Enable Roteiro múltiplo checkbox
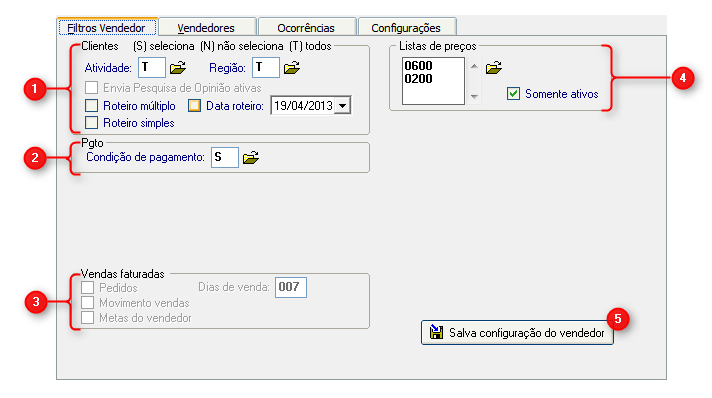712x398 pixels. [x=91, y=106]
